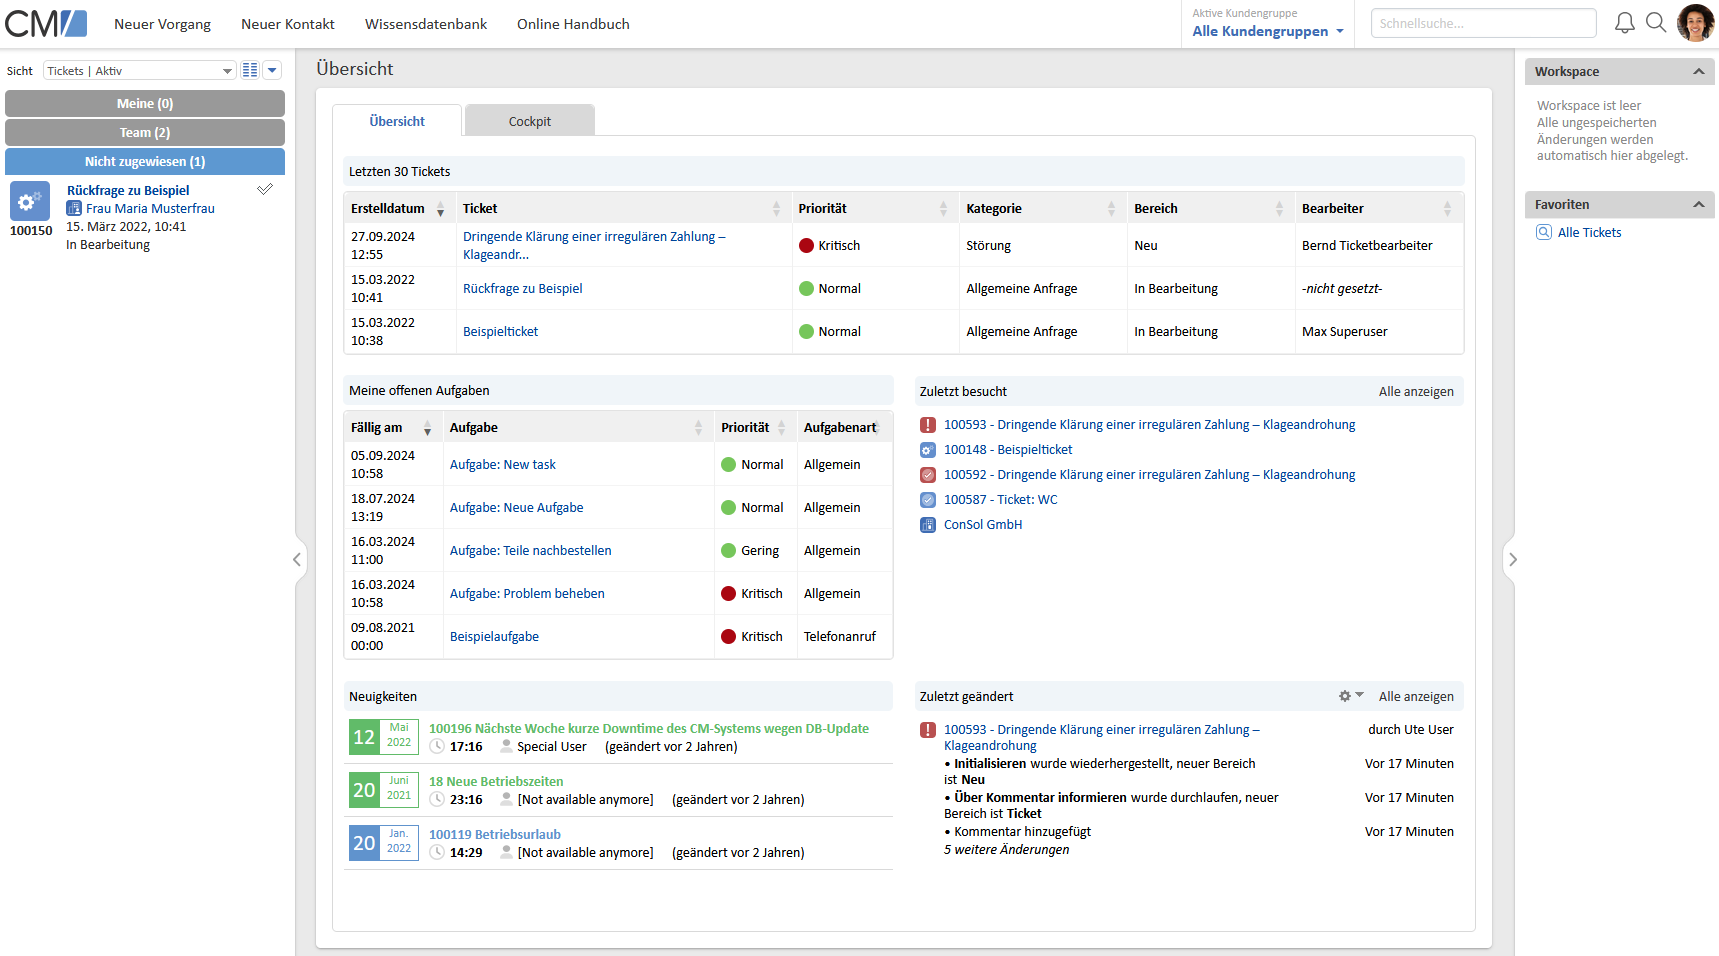Open the ticket list options arrow
Image resolution: width=1719 pixels, height=956 pixels.
pyautogui.click(x=272, y=70)
